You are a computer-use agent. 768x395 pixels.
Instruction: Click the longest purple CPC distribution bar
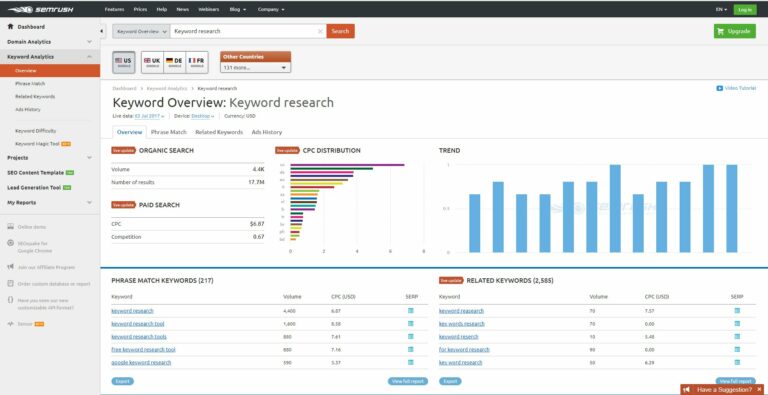pos(347,165)
